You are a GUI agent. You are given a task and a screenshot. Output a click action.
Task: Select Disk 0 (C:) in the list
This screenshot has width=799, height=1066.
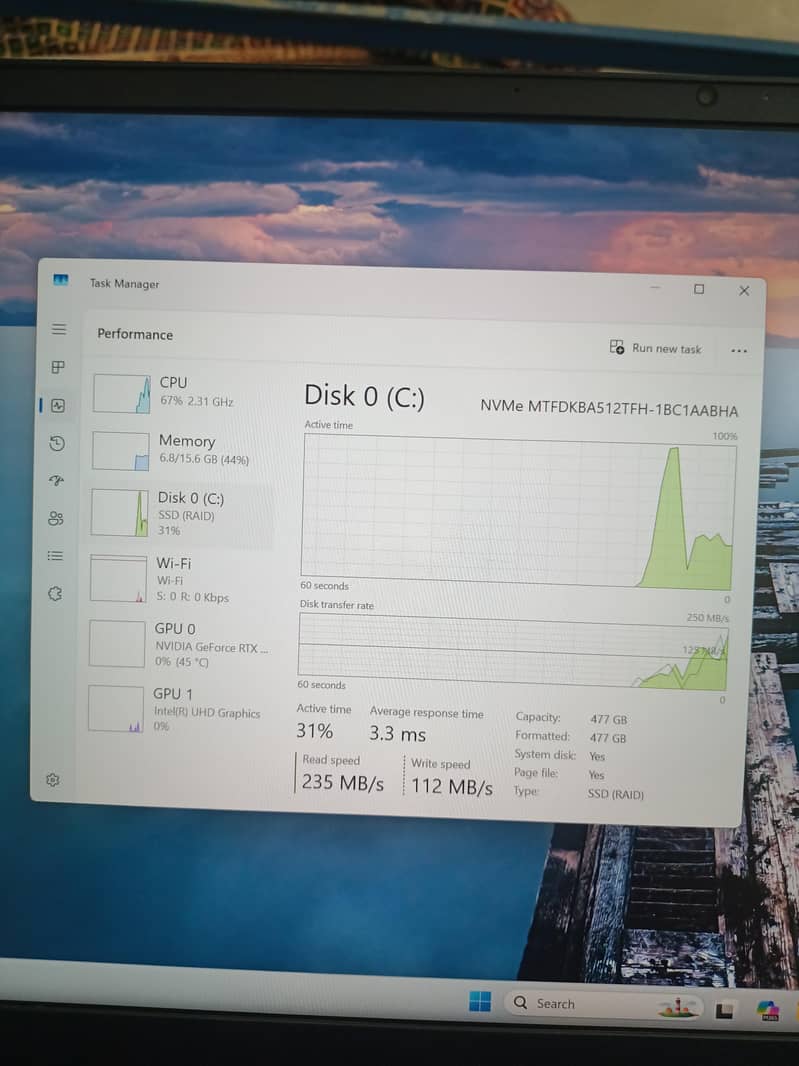coord(182,515)
